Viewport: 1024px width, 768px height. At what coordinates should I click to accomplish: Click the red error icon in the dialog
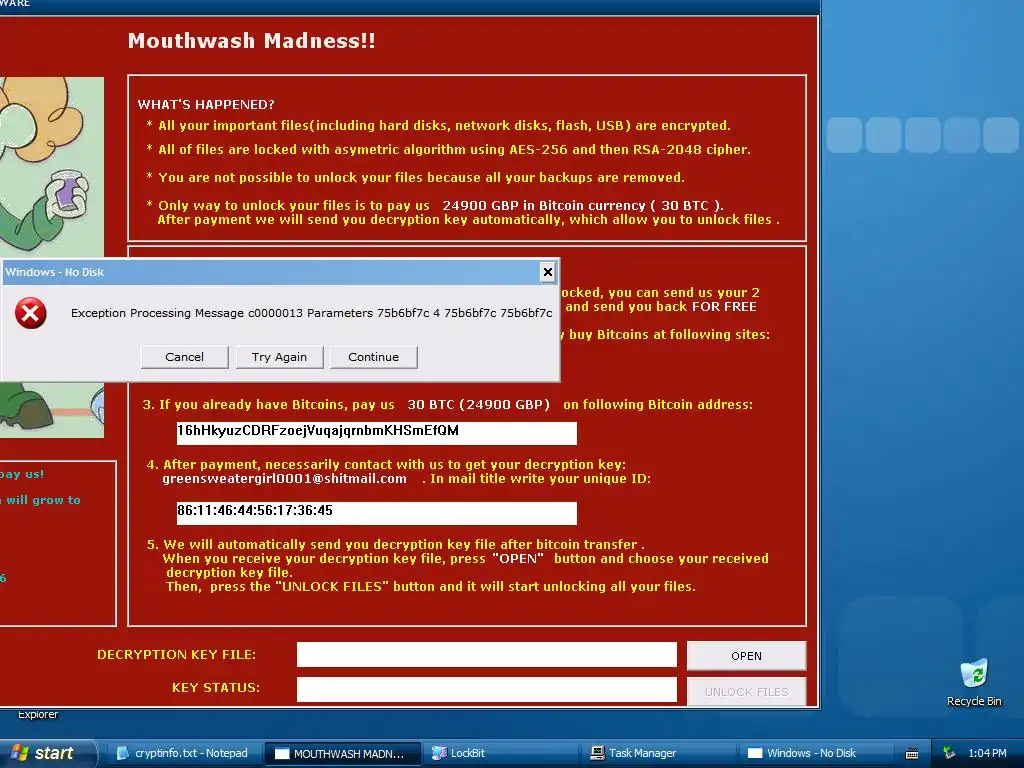click(31, 313)
